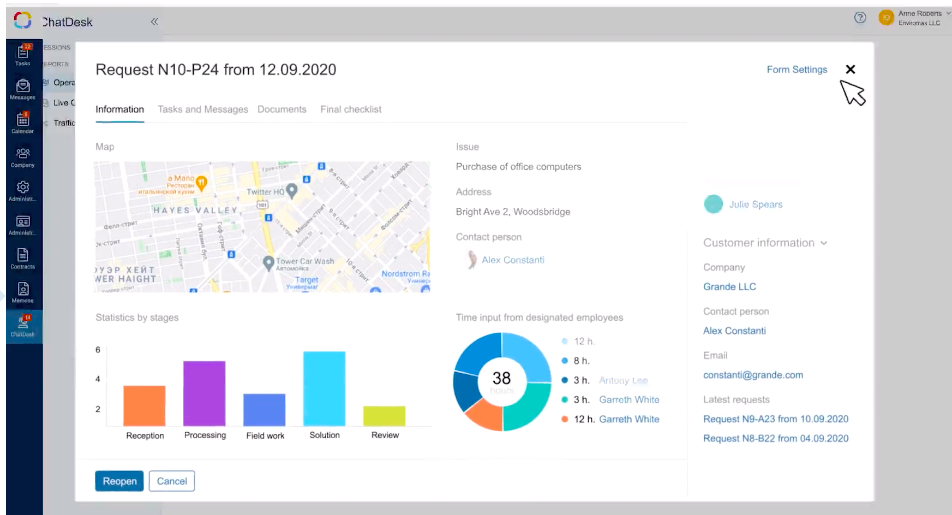Click Garreth White on the 3 h. legend row
The width and height of the screenshot is (952, 515).
coord(629,400)
